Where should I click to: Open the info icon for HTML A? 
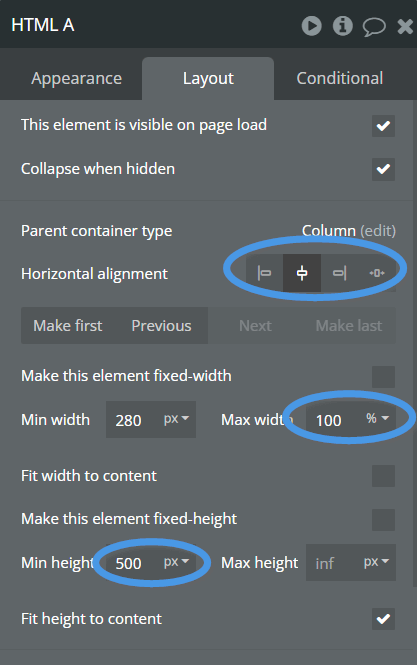[342, 26]
